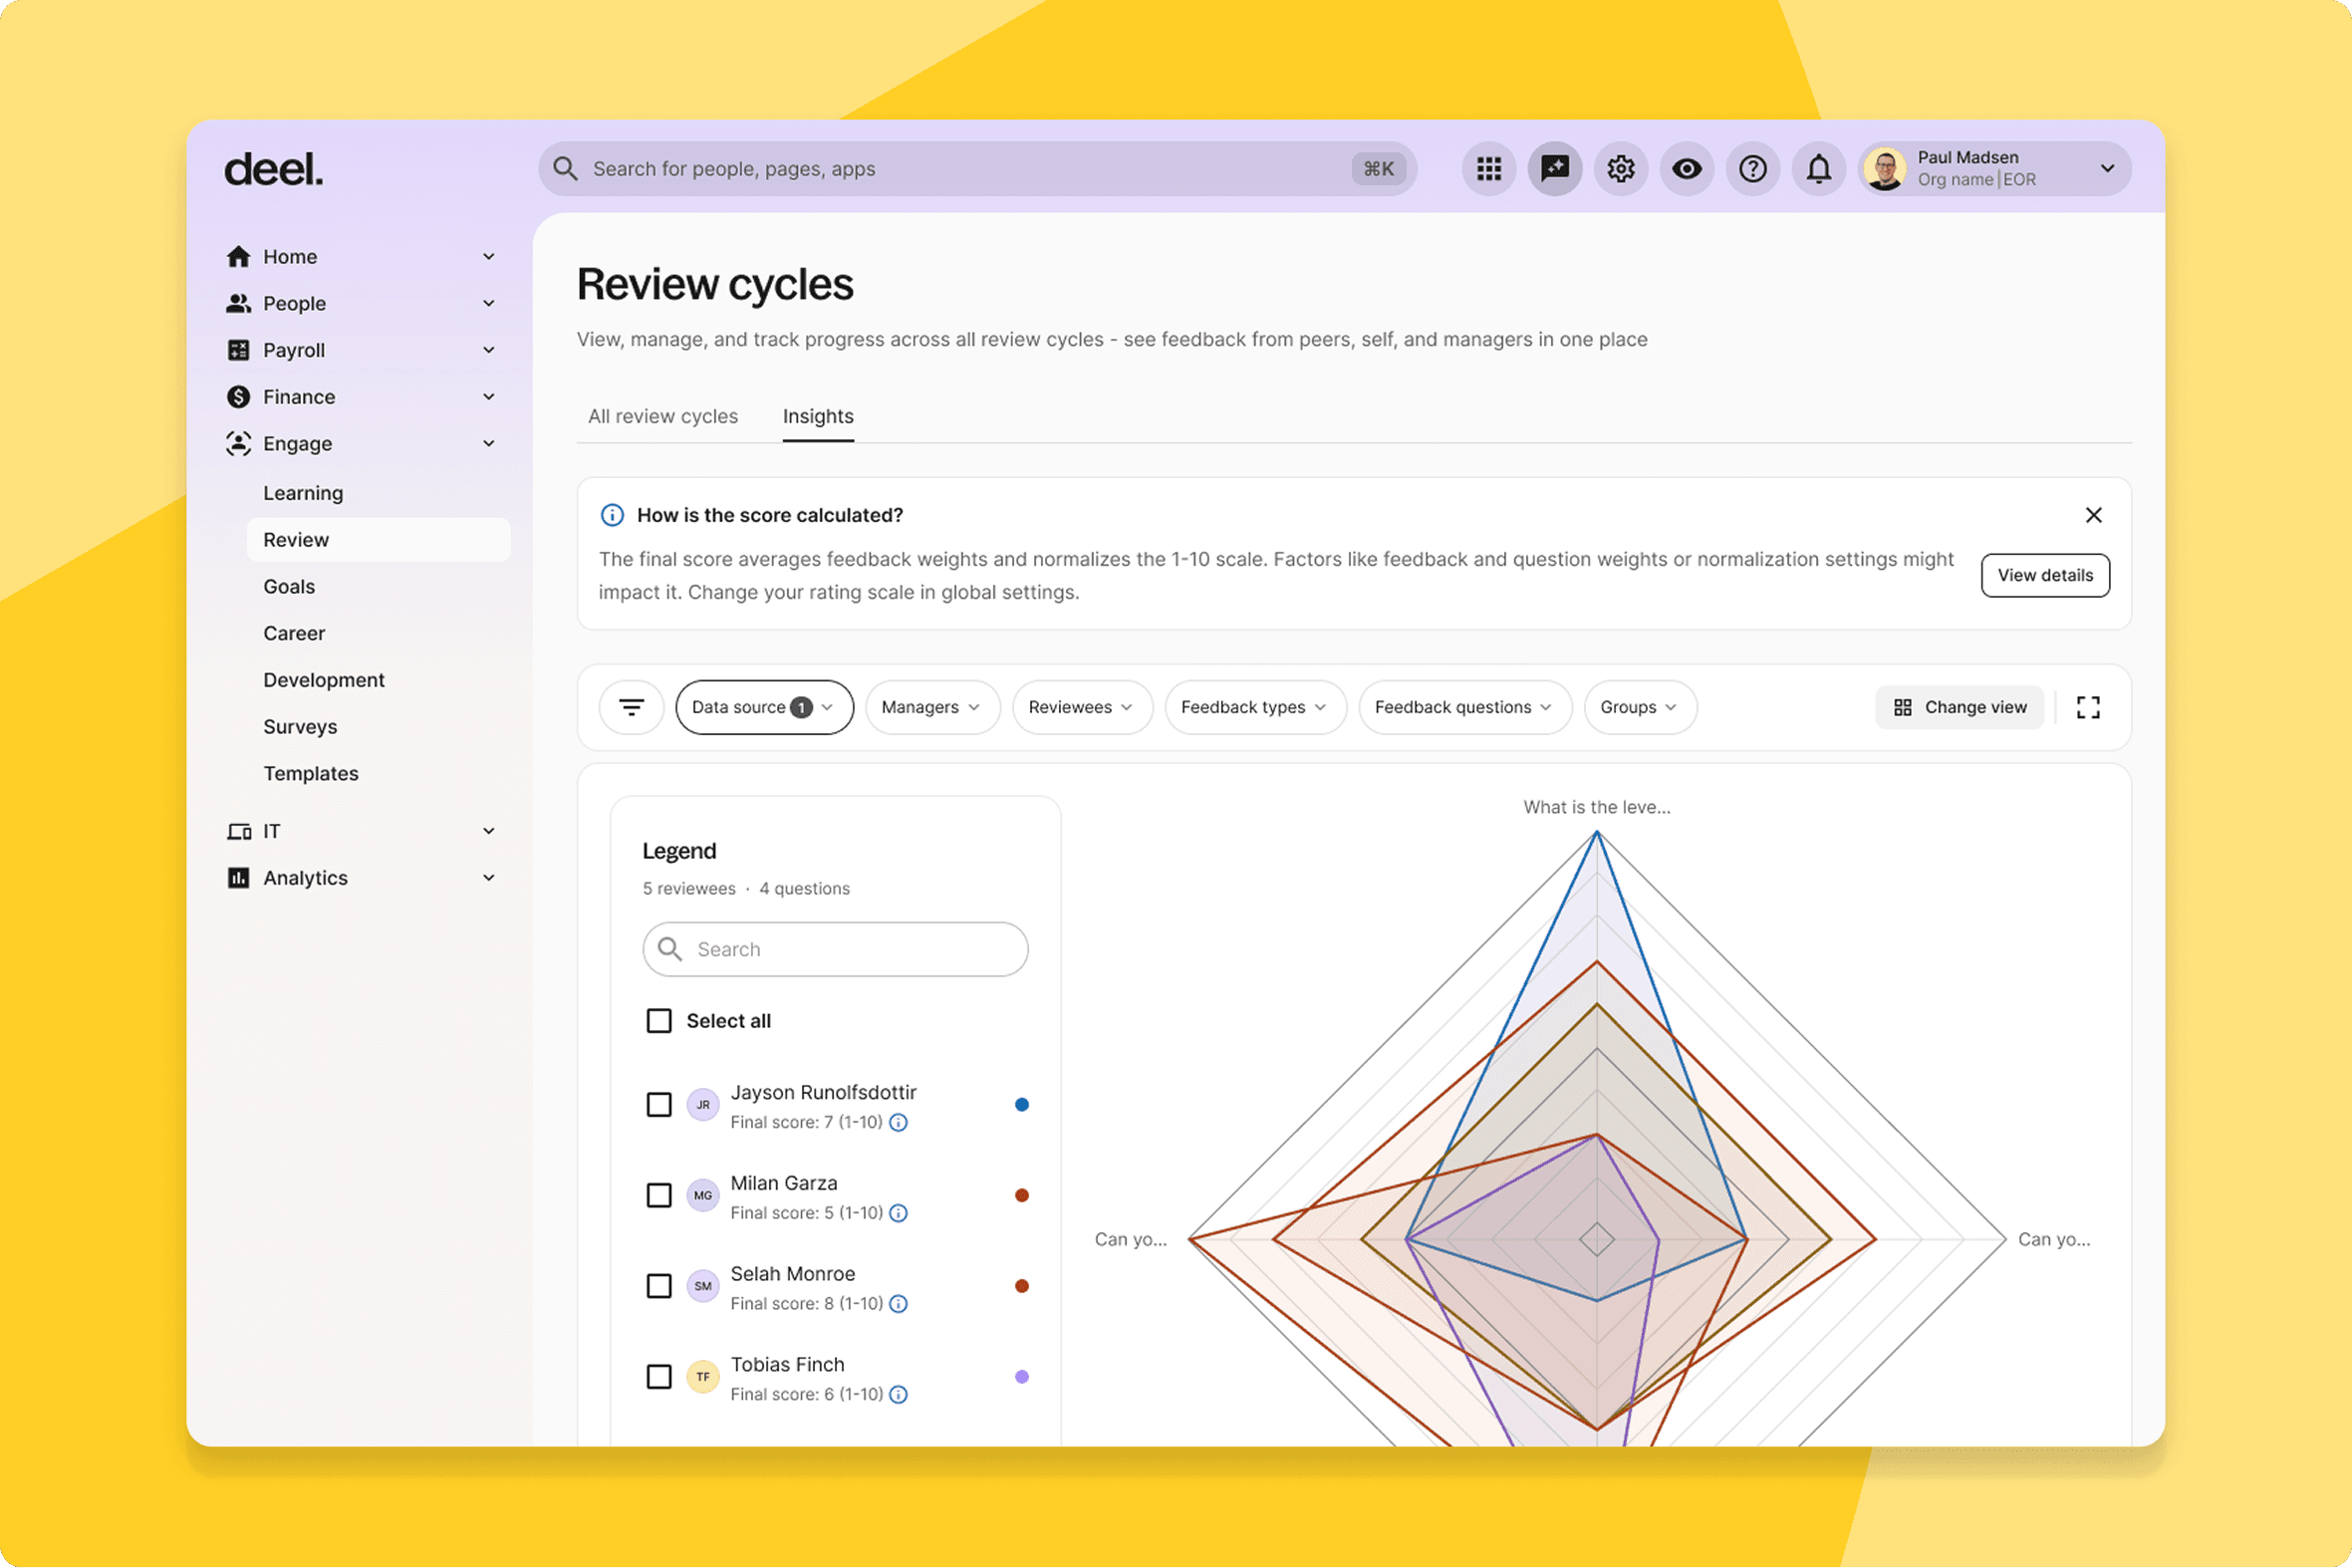Viewport: 2352px width, 1568px height.
Task: Dismiss the score calculation banner
Action: 2093,516
